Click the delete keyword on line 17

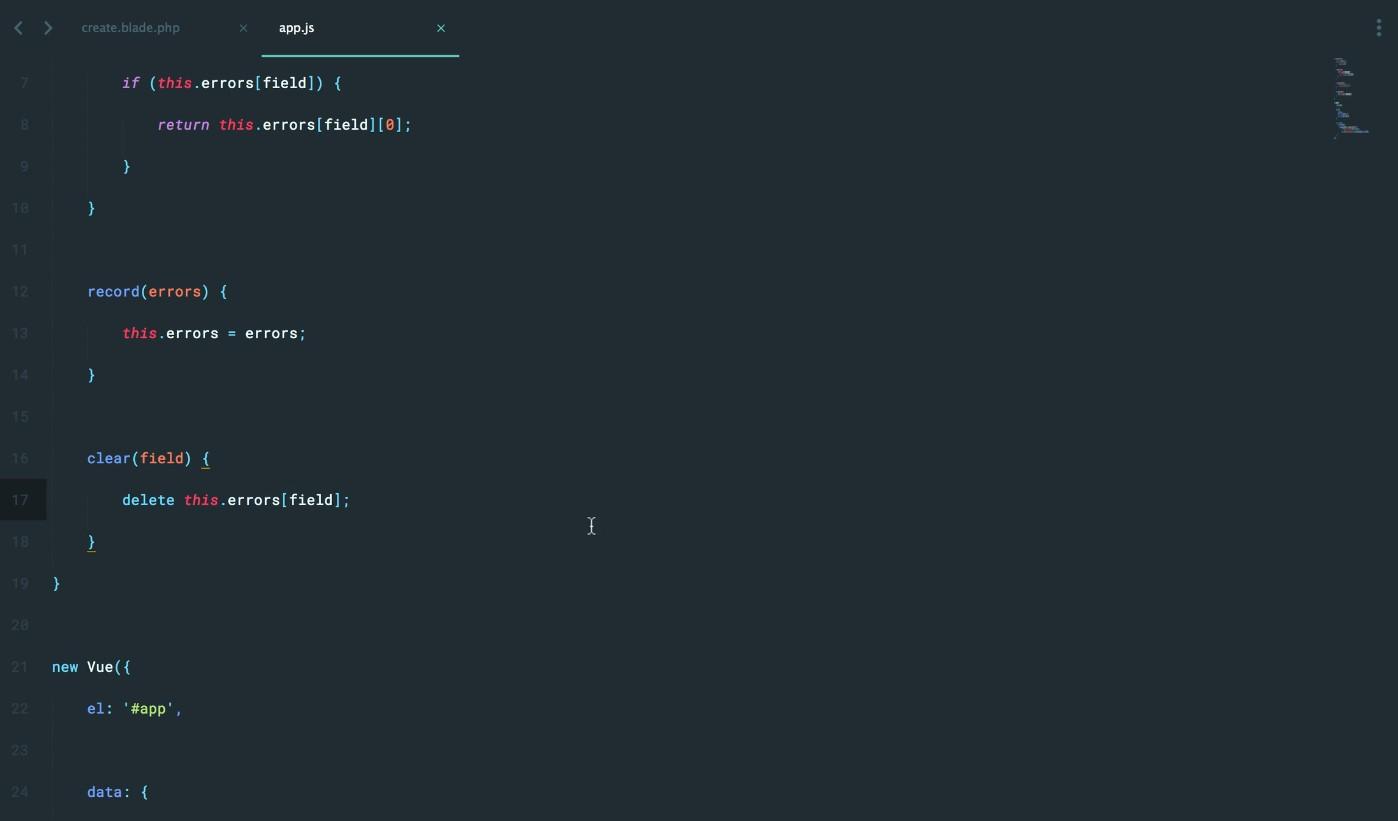pos(148,500)
